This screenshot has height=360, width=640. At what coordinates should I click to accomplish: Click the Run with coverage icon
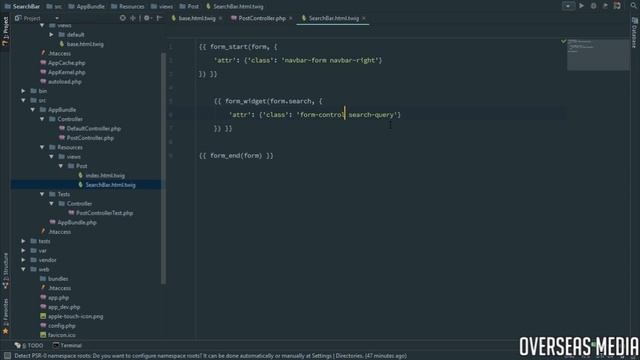[605, 6]
